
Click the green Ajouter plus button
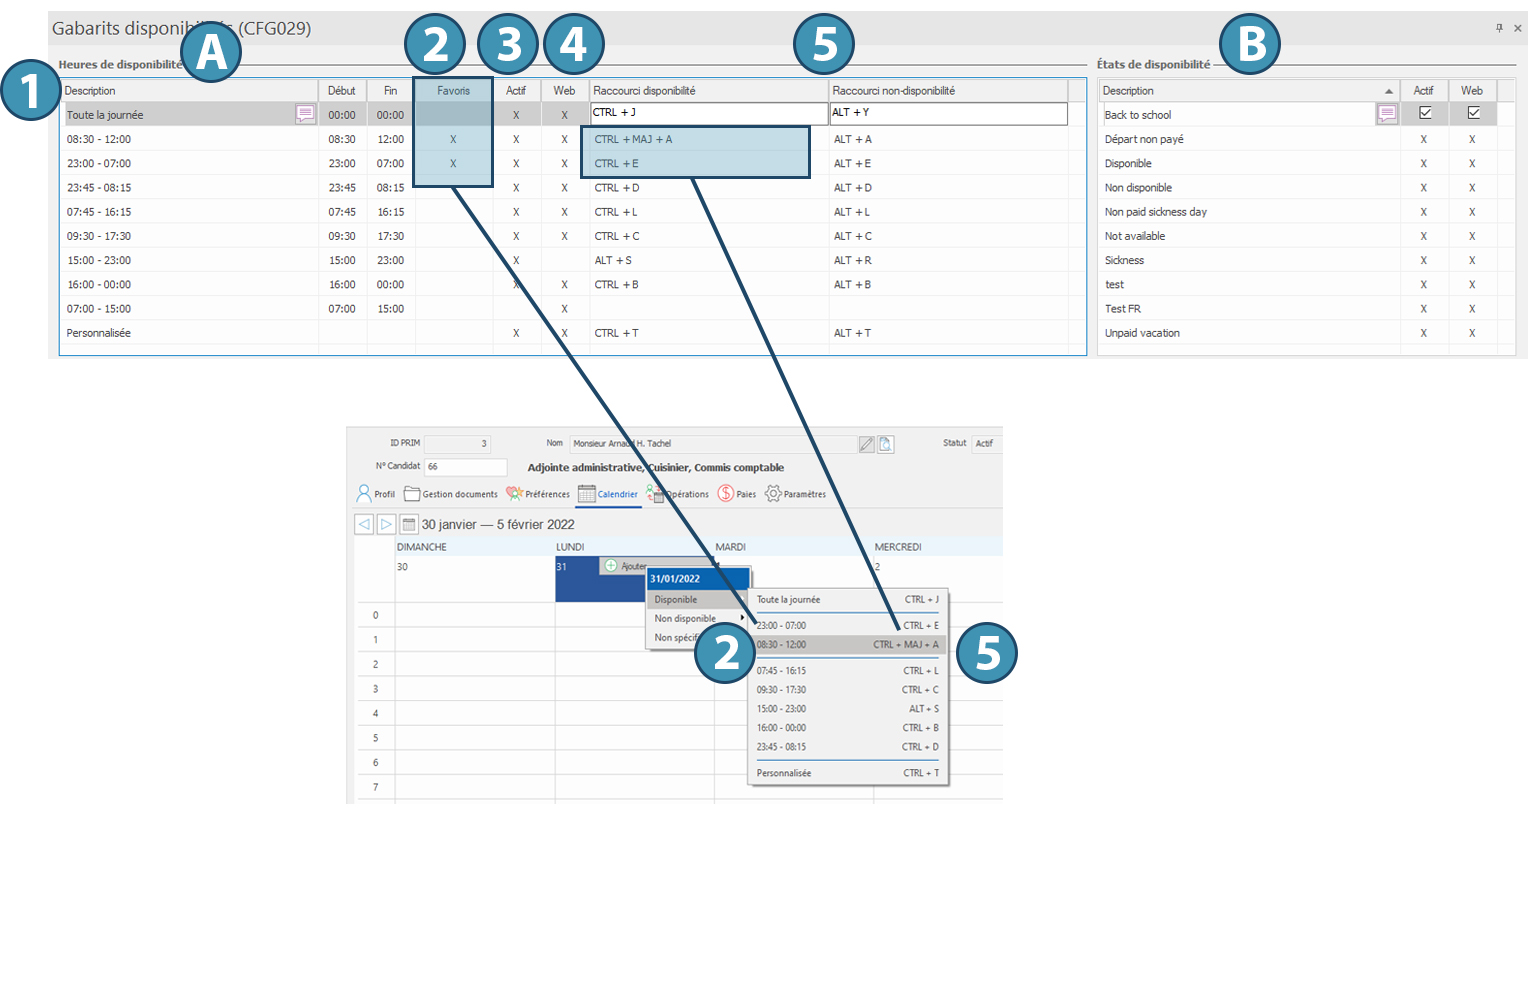click(x=611, y=566)
